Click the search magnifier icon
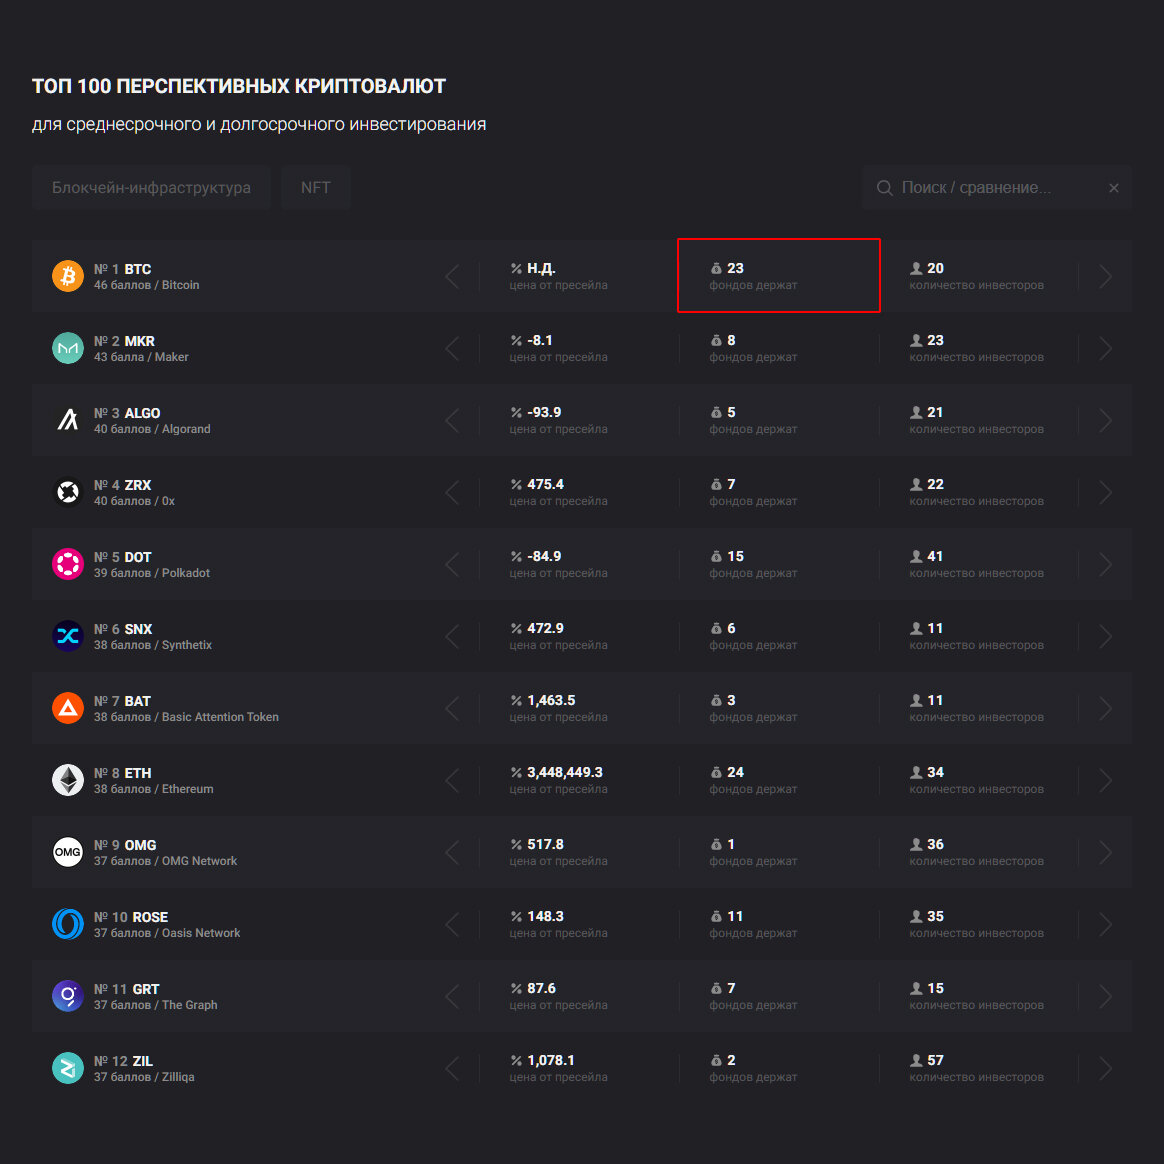Viewport: 1164px width, 1164px height. coord(884,188)
